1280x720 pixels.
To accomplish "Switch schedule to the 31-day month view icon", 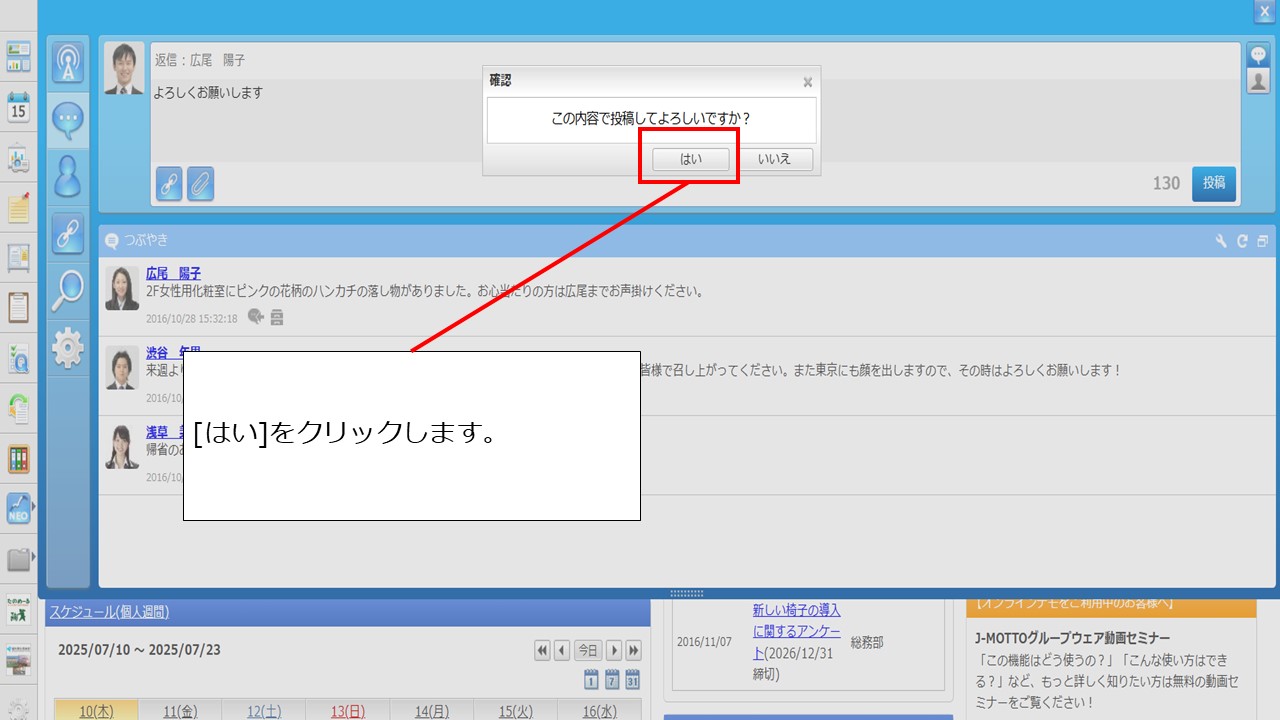I will (x=632, y=681).
